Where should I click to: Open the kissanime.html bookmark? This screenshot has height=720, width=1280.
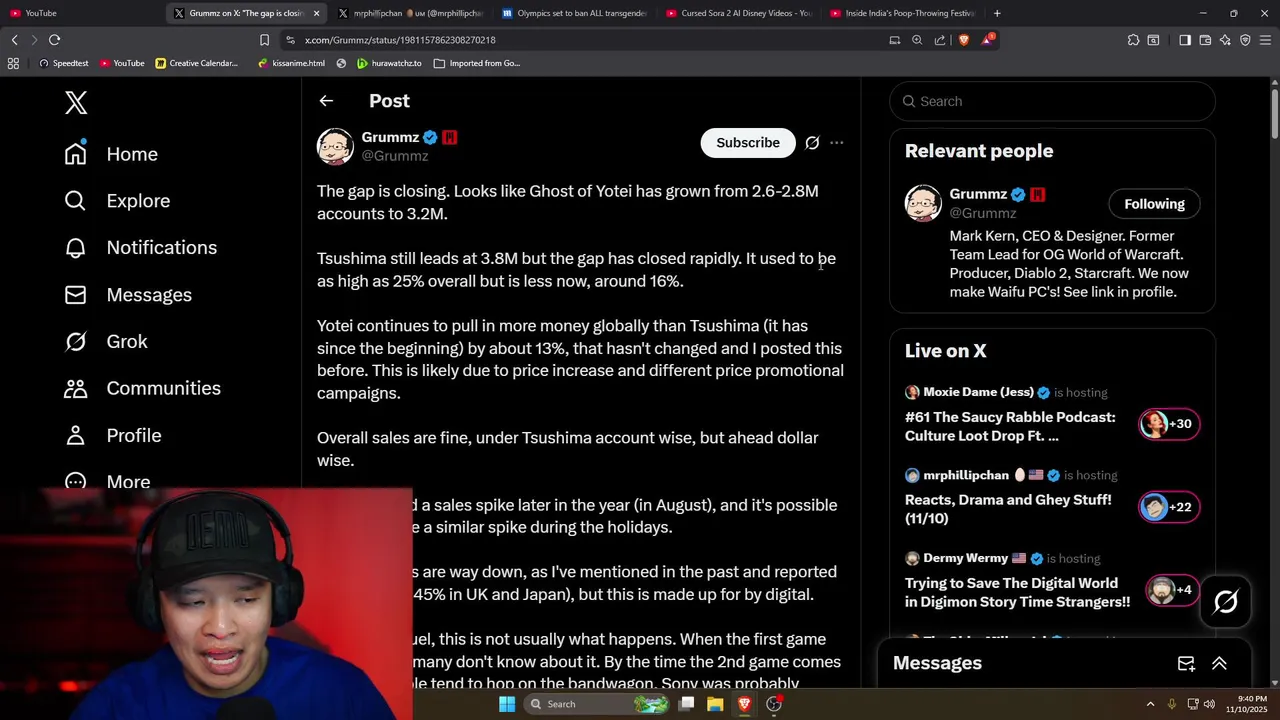coord(291,63)
